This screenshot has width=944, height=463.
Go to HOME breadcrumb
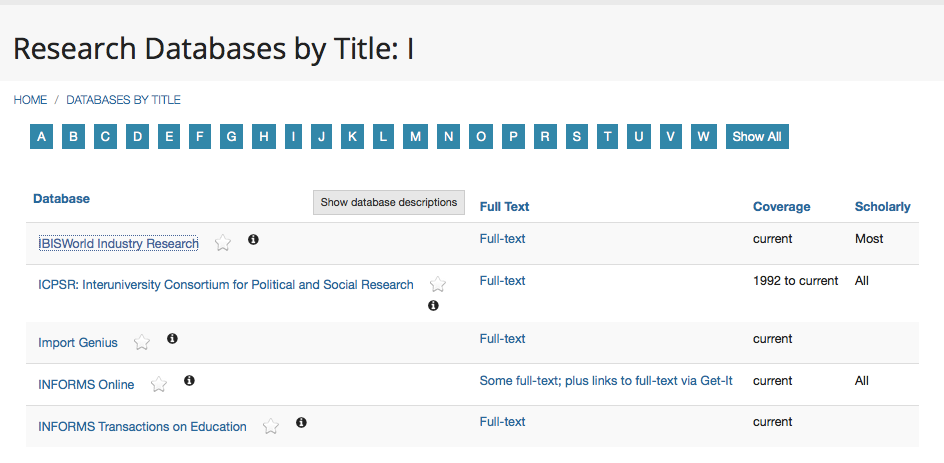[x=30, y=100]
